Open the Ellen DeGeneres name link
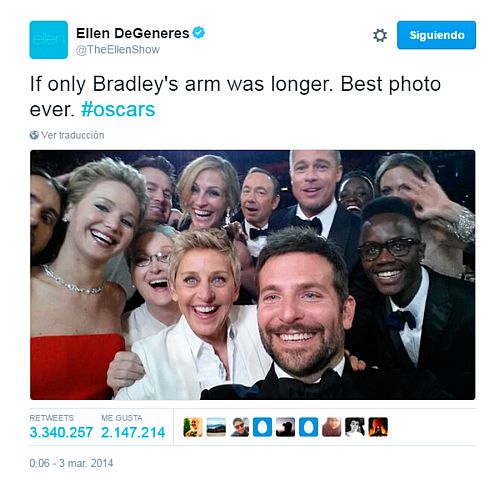The height and width of the screenshot is (478, 500). [133, 33]
